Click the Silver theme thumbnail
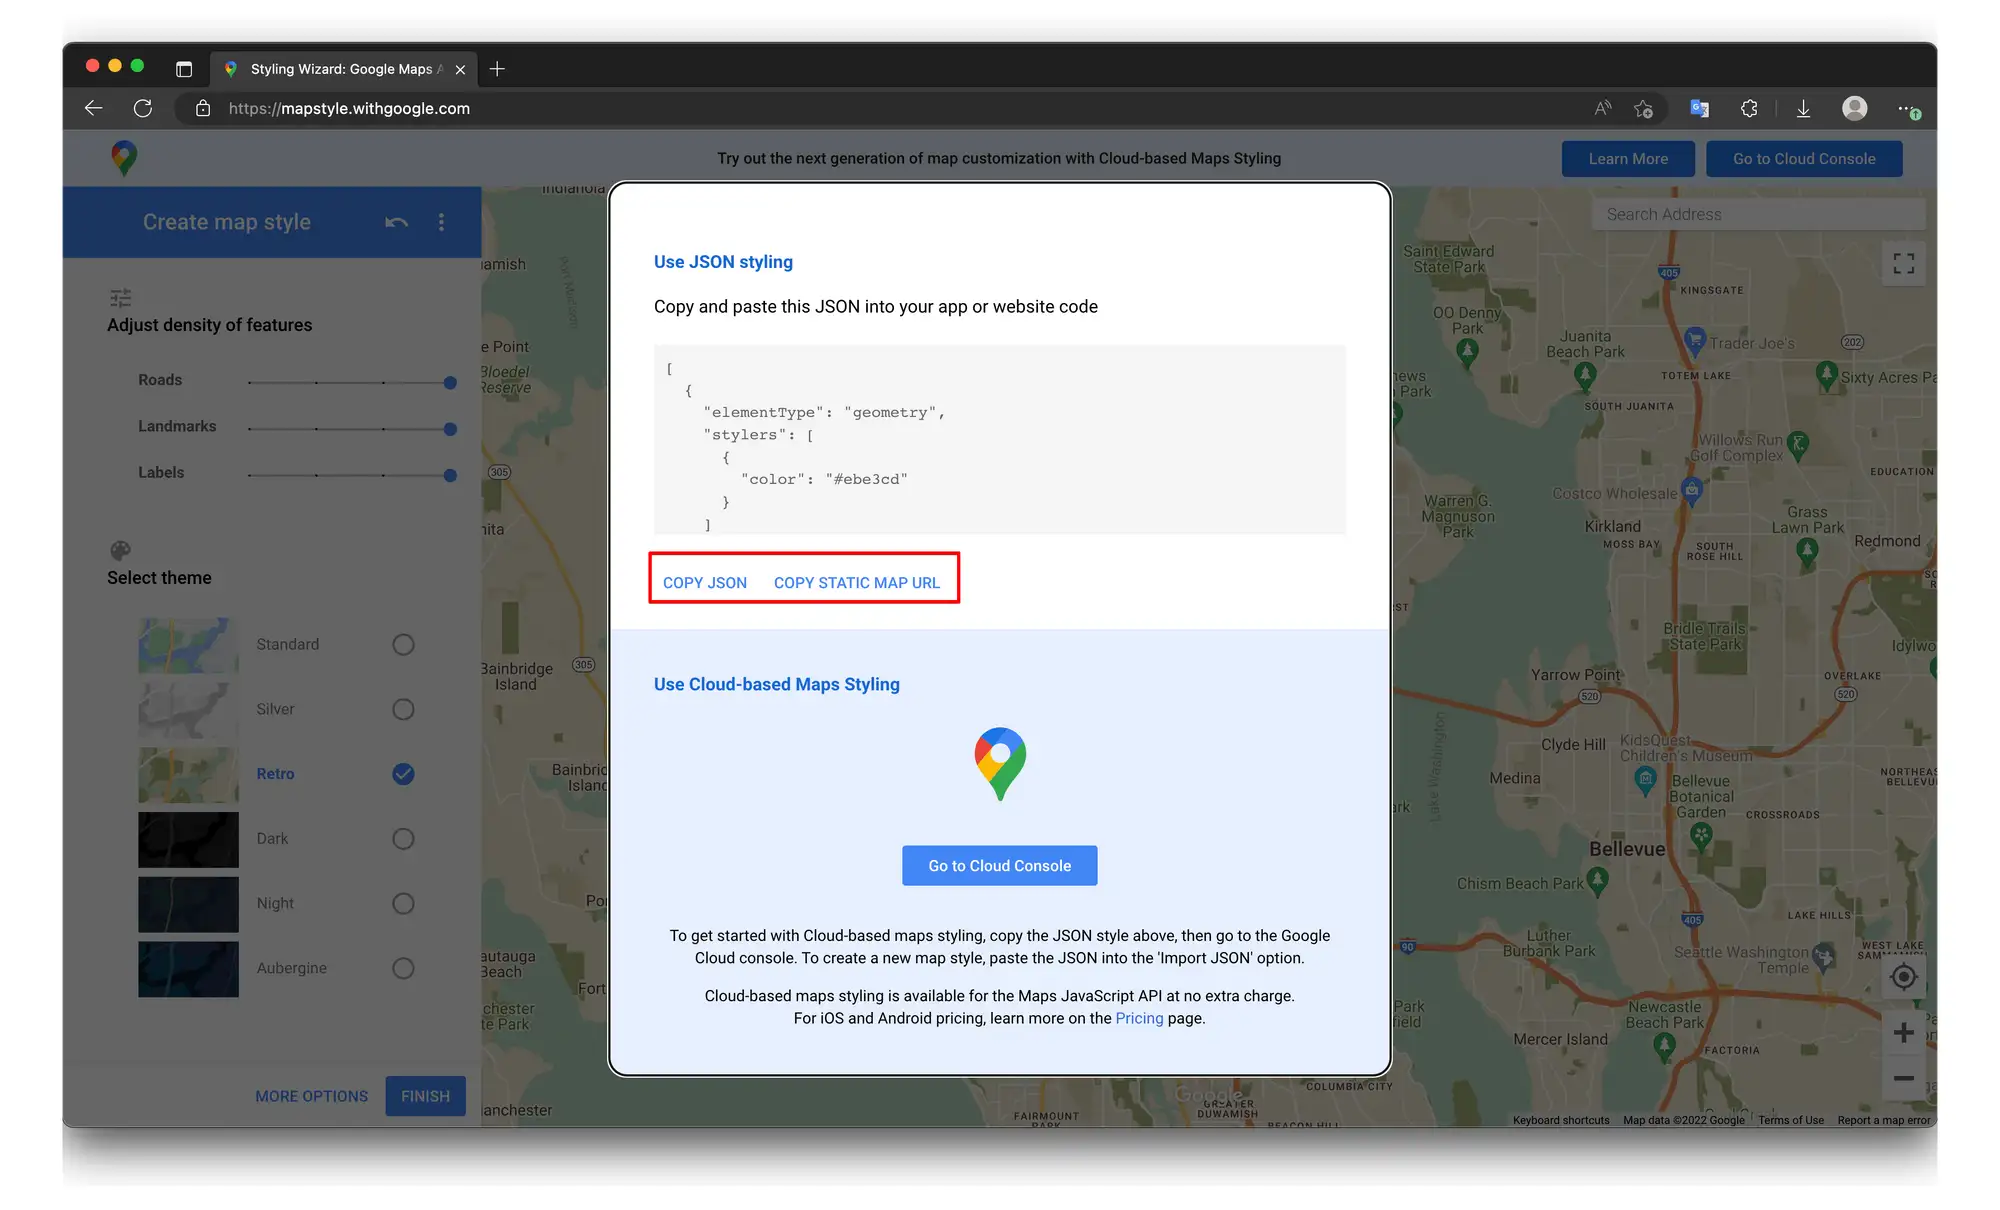The width and height of the screenshot is (2000, 1210). (x=188, y=710)
